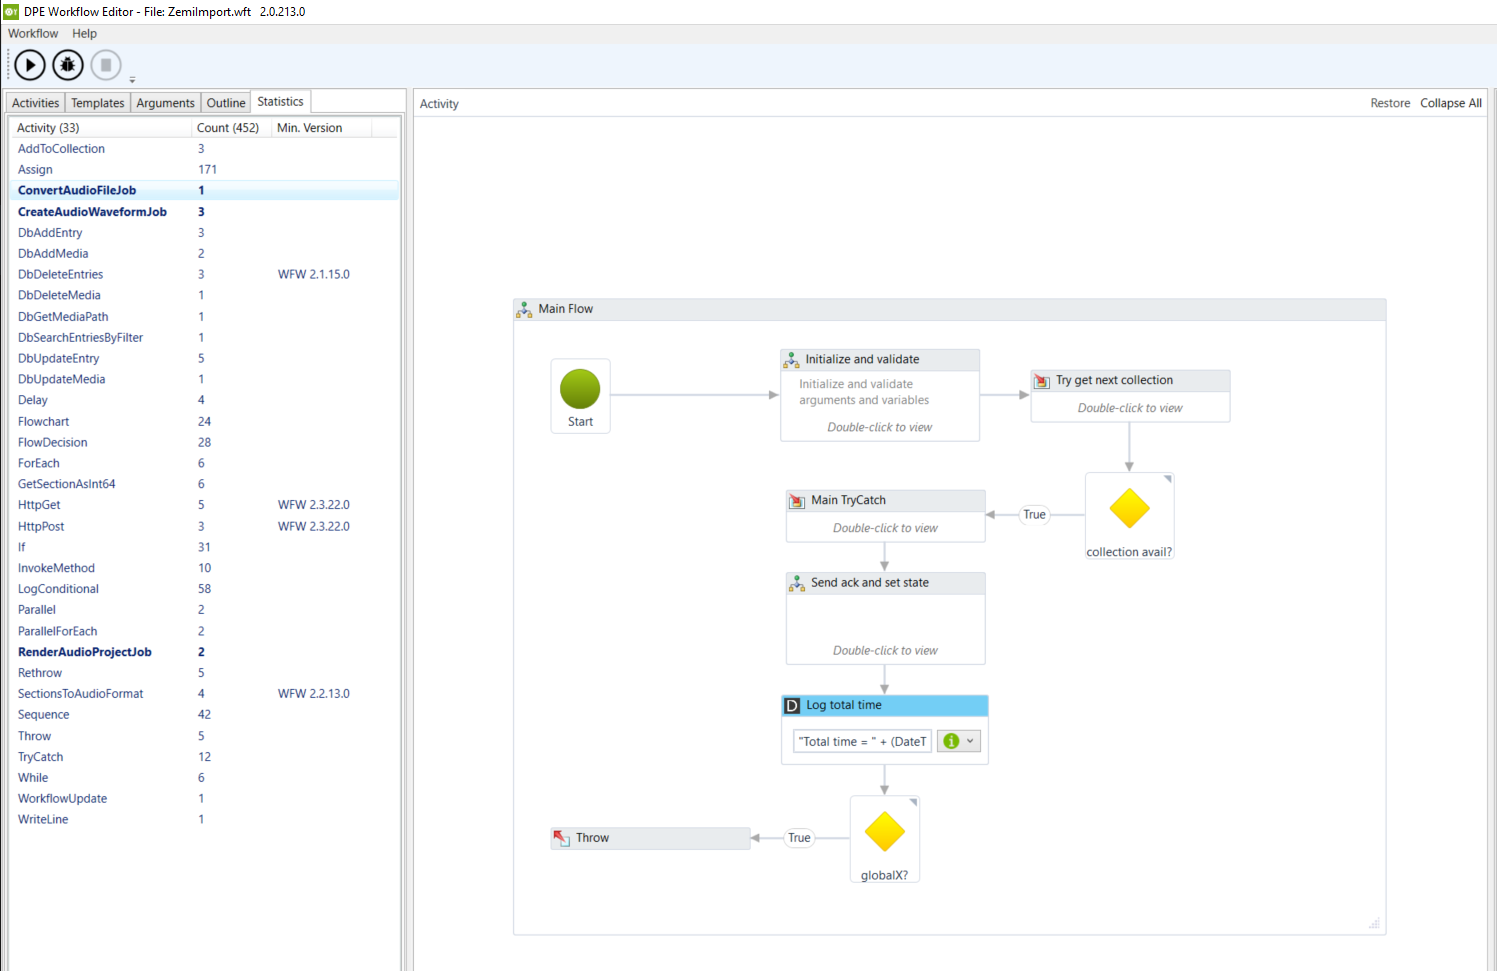Select the 'globalX?' decision diamond

click(x=884, y=832)
